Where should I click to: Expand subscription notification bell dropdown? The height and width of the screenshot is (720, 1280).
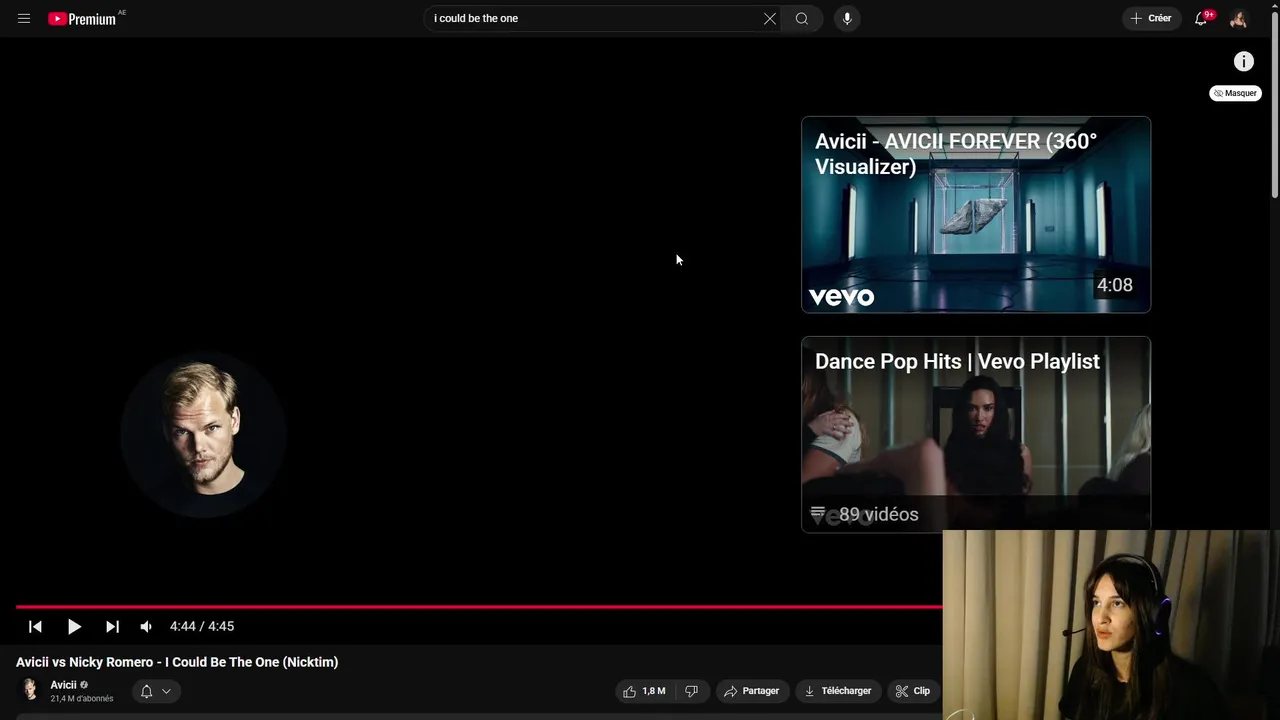[x=155, y=691]
